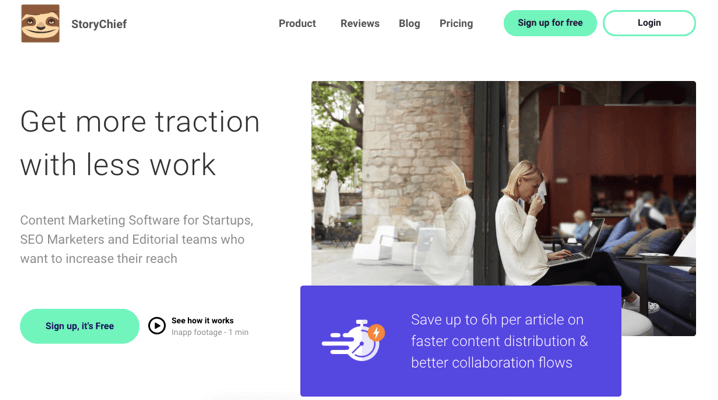Click the Login button

click(649, 23)
